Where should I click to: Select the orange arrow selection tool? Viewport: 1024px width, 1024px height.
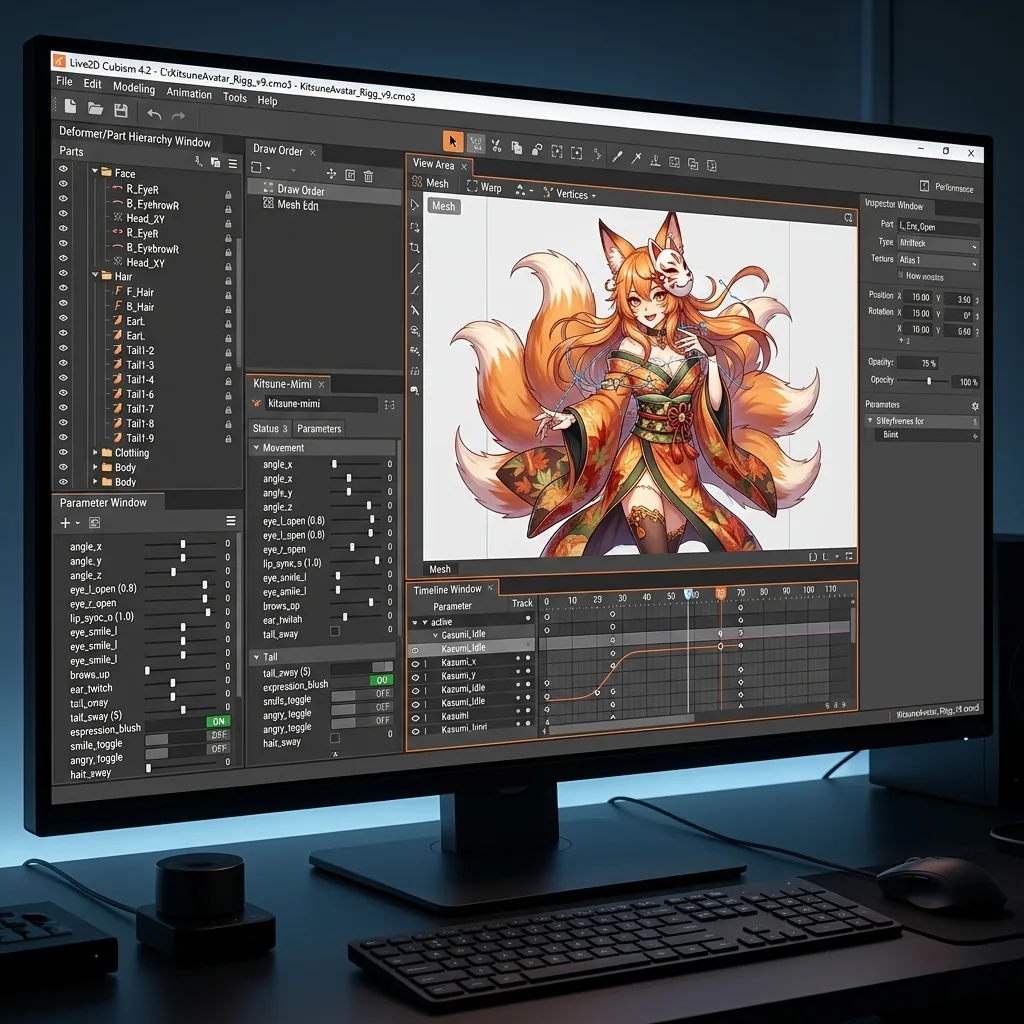[453, 141]
